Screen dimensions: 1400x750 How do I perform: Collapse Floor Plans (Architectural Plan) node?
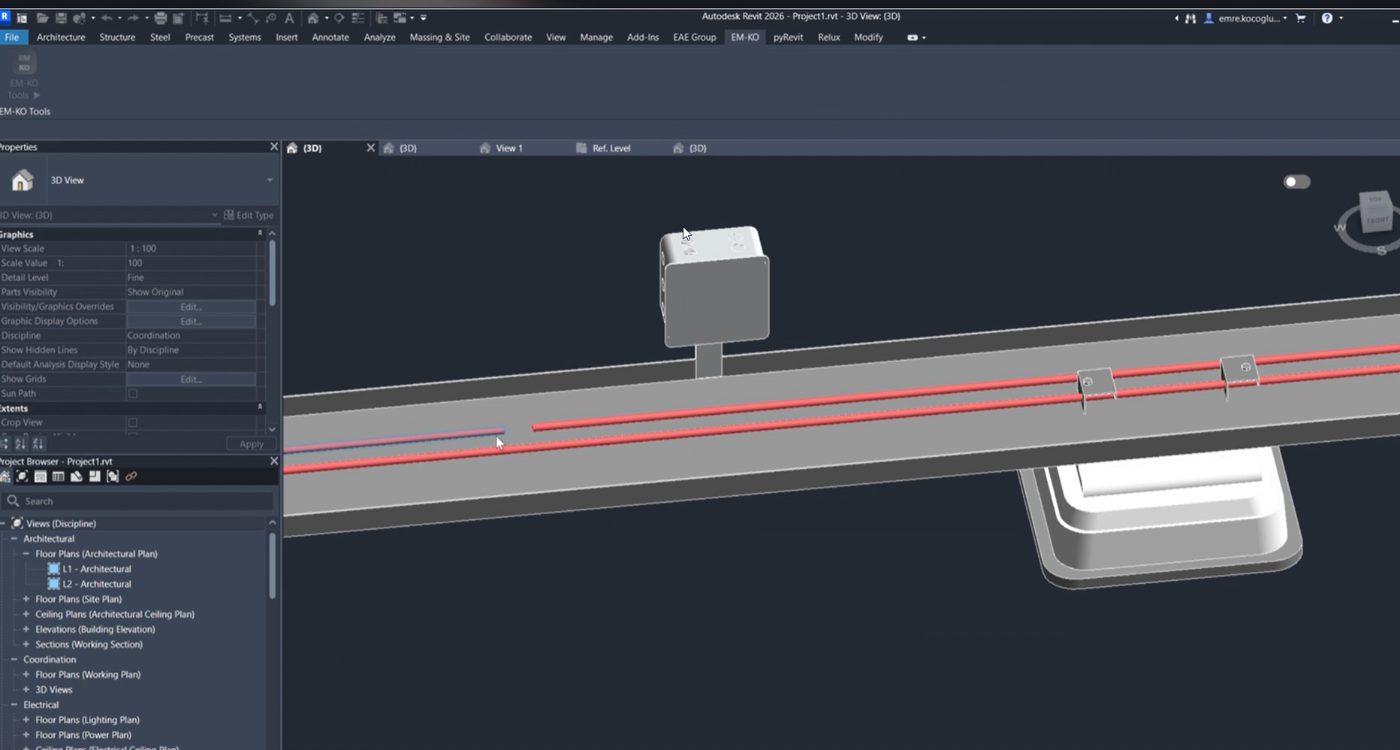[26, 554]
